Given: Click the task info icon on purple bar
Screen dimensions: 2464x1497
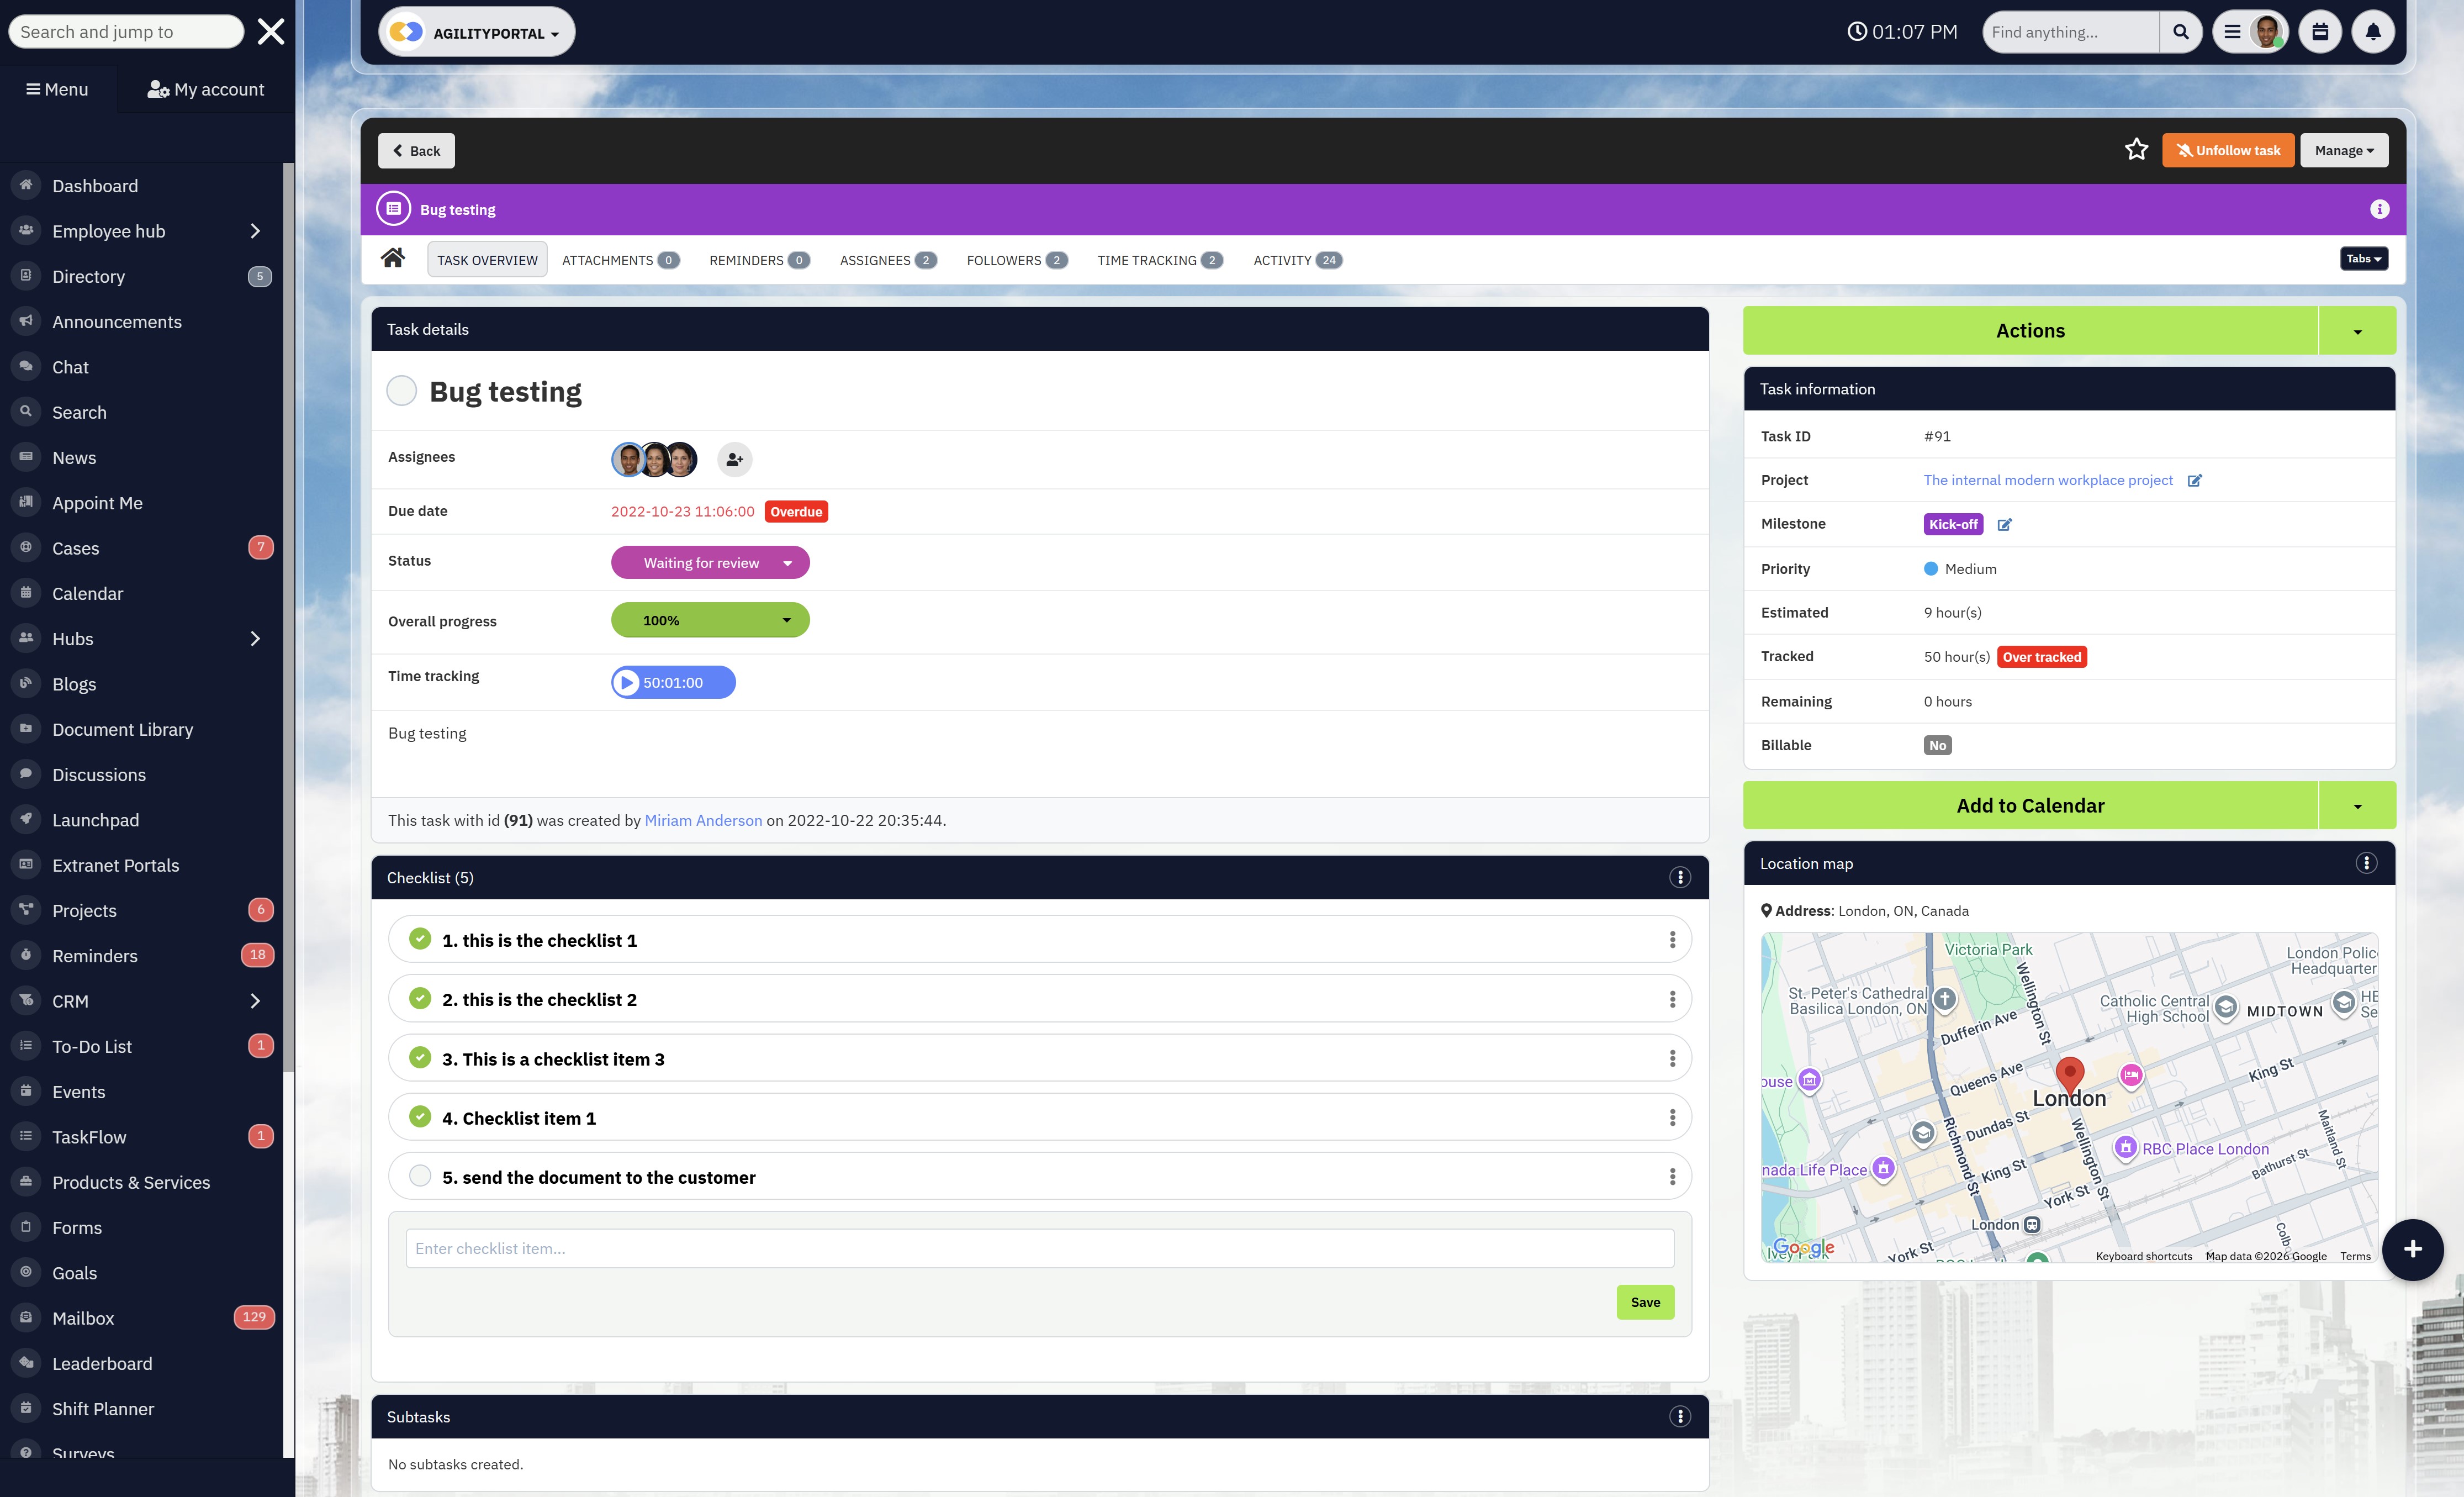Looking at the screenshot, I should 2379,209.
